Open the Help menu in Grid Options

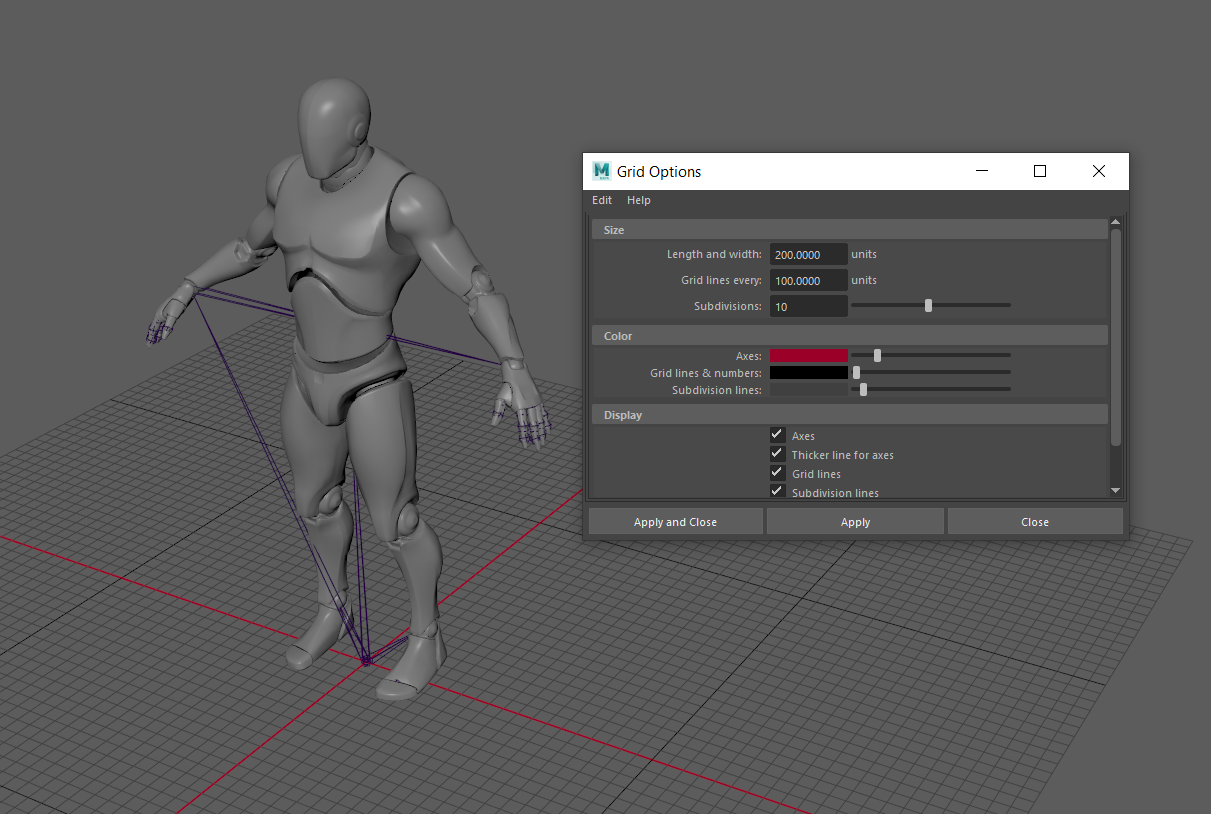point(639,200)
